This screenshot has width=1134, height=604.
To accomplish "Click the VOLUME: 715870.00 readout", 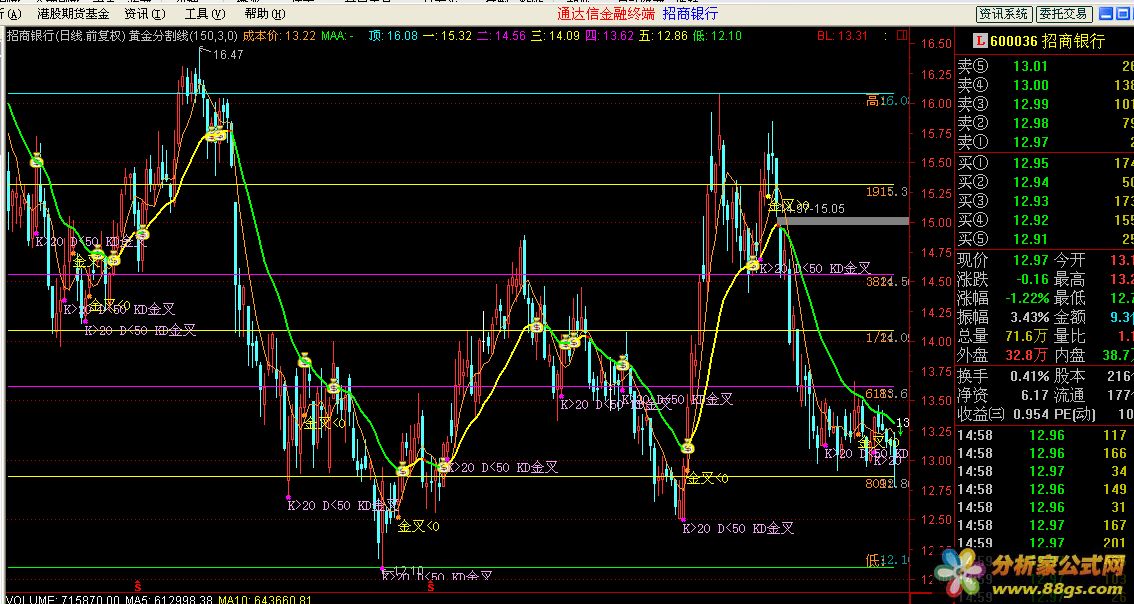I will tap(62, 600).
